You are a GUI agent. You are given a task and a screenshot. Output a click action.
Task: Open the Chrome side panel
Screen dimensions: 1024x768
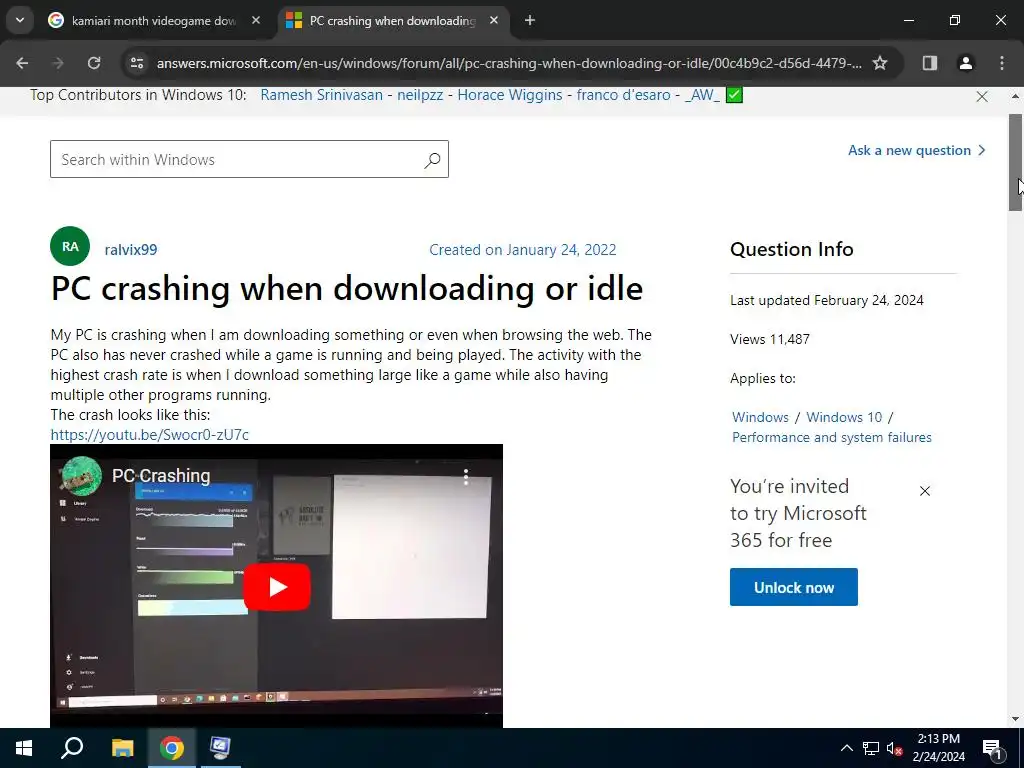930,63
